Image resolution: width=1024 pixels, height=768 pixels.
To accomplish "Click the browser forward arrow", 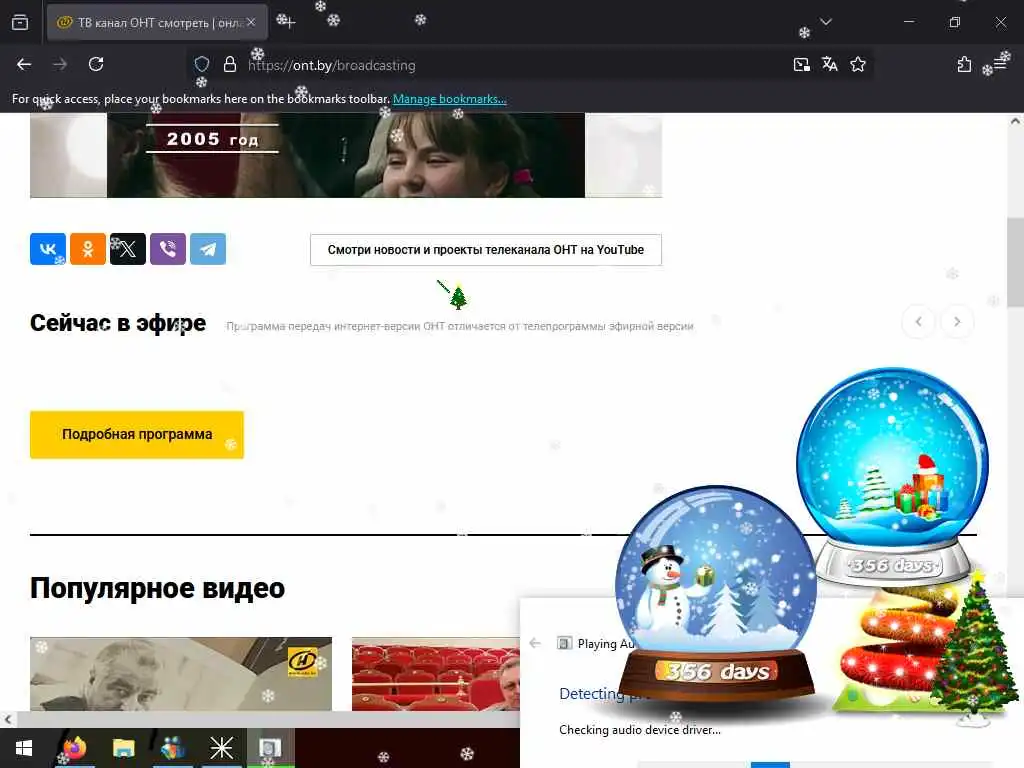I will 60,64.
